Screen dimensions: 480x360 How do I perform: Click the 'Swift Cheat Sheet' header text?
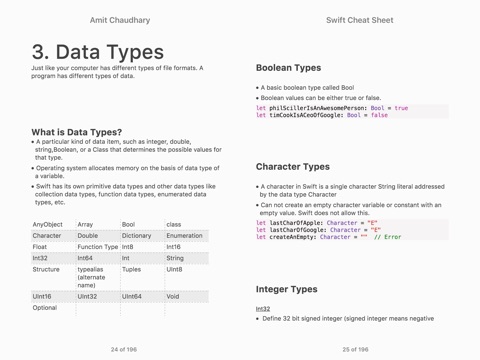click(x=360, y=20)
